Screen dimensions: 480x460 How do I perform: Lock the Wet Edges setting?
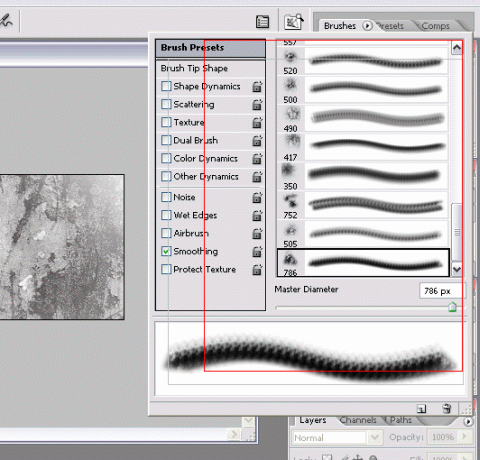(257, 216)
